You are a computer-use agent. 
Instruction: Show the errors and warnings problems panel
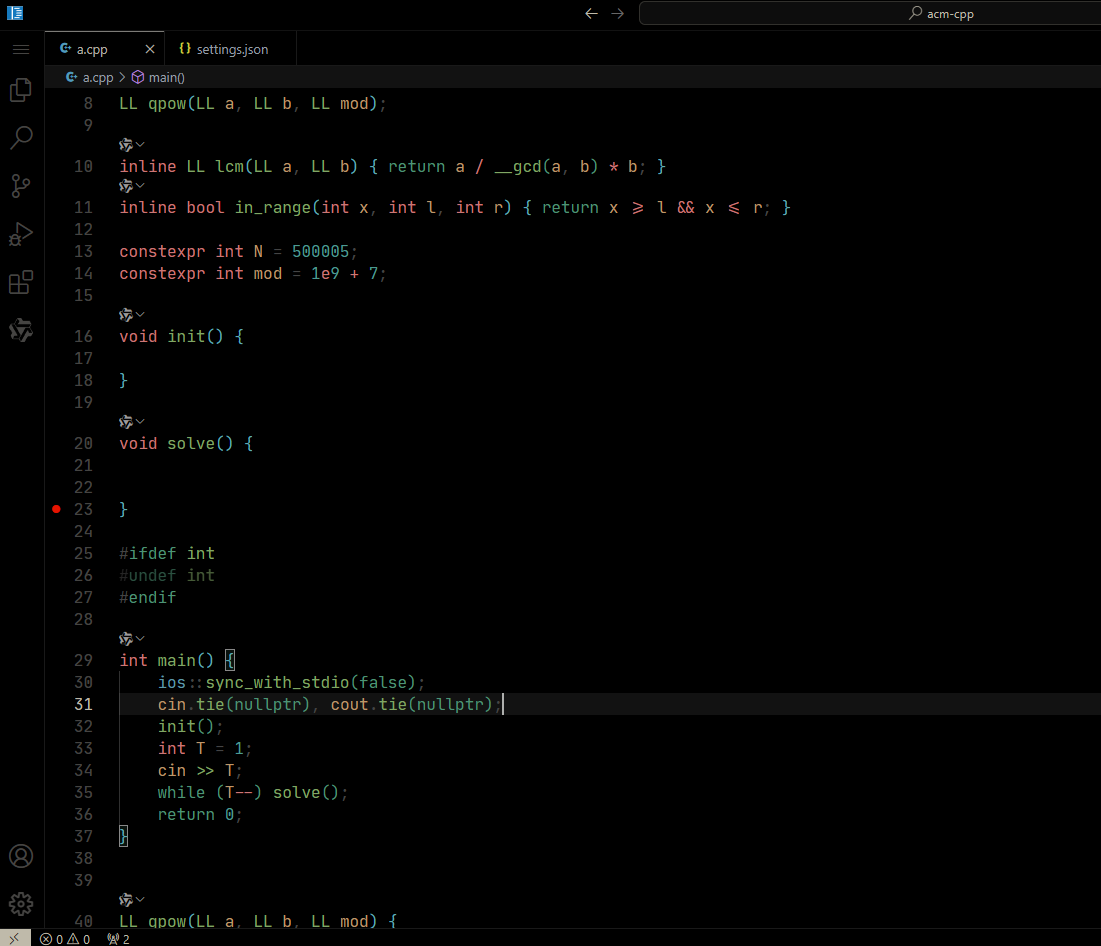[x=65, y=939]
